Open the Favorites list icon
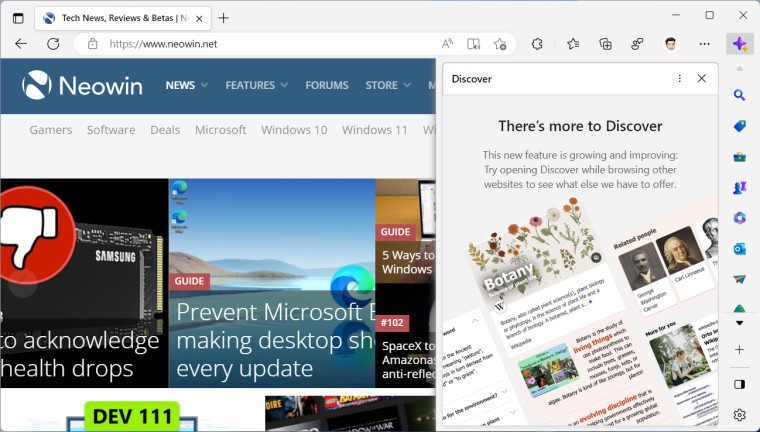 (573, 44)
